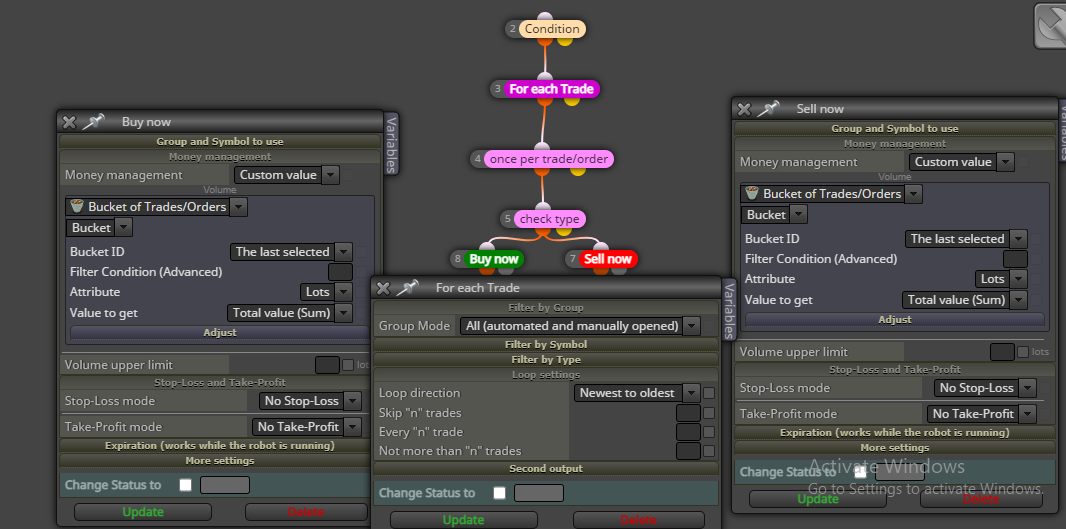
Task: Click yellow output dot under once per trade/order block
Action: click(577, 171)
